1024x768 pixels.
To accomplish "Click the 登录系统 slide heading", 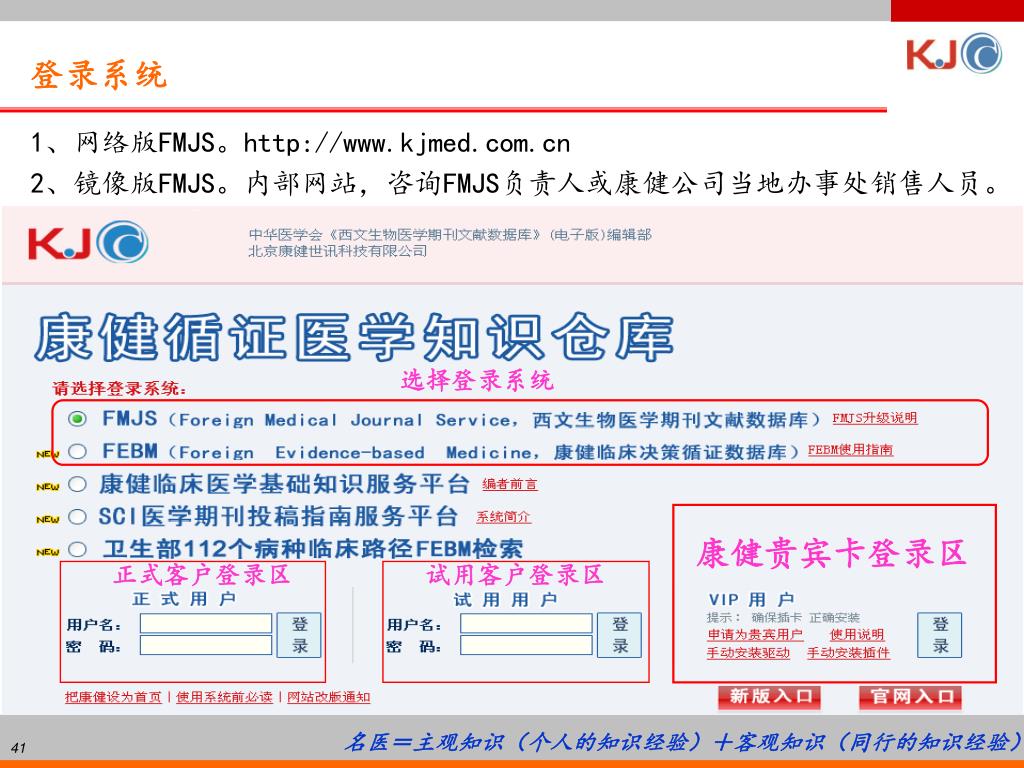I will tap(99, 74).
